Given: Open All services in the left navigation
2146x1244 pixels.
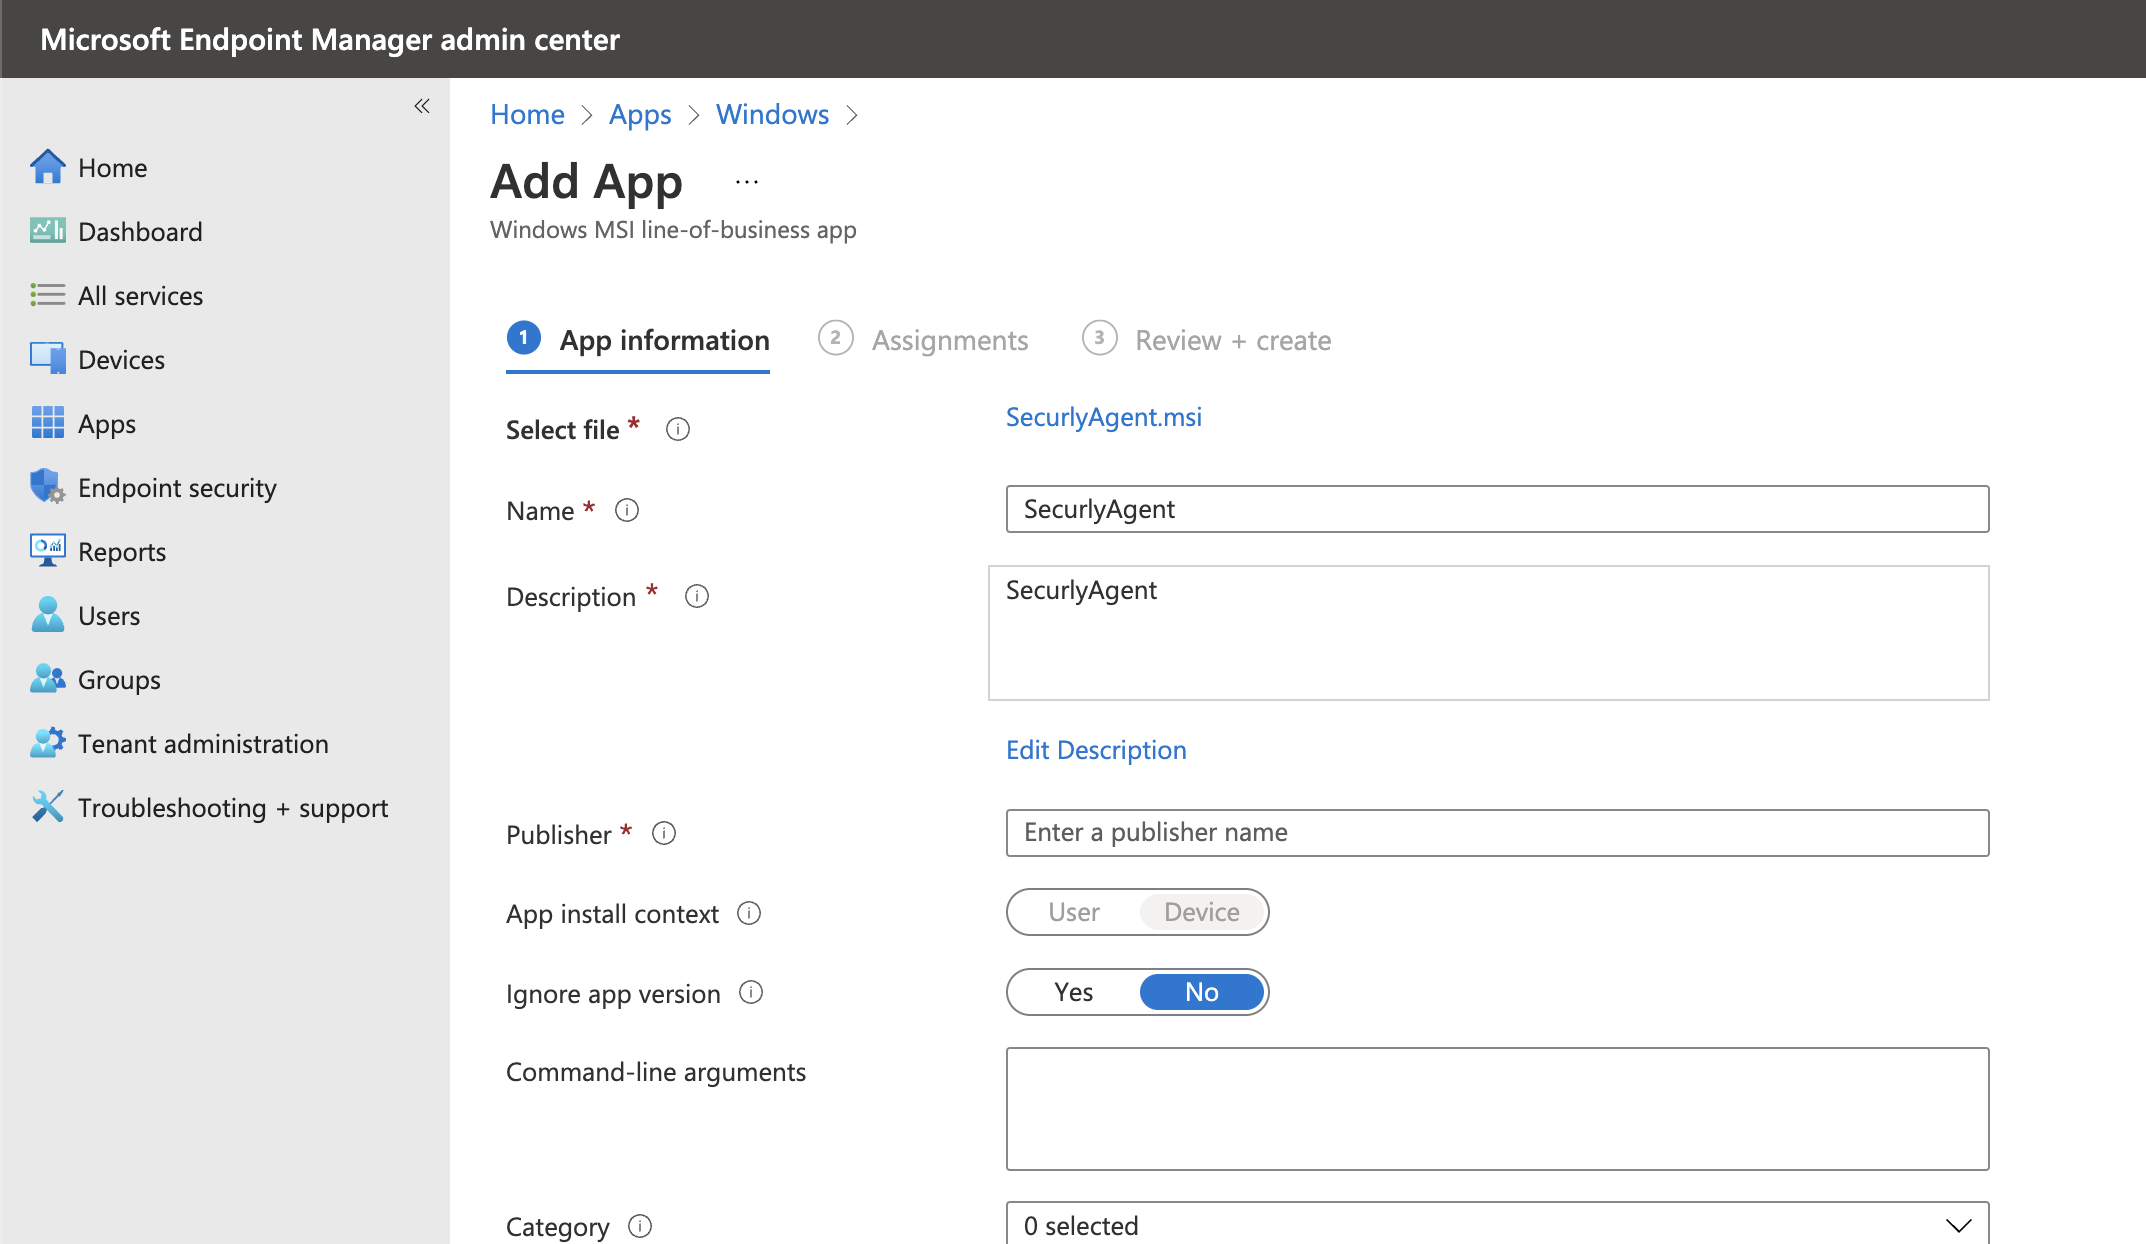Looking at the screenshot, I should [x=140, y=295].
